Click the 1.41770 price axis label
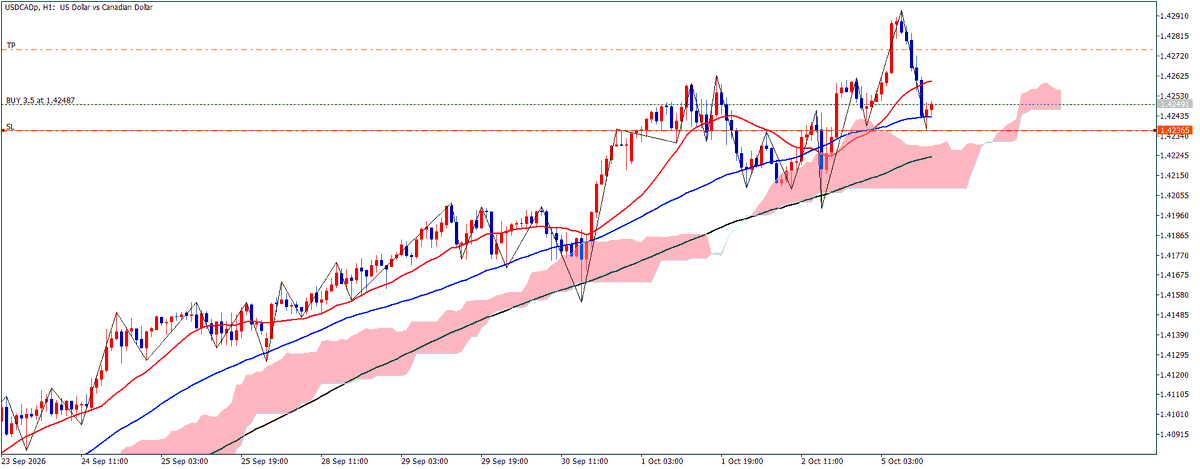1200x469 pixels. (x=1175, y=256)
